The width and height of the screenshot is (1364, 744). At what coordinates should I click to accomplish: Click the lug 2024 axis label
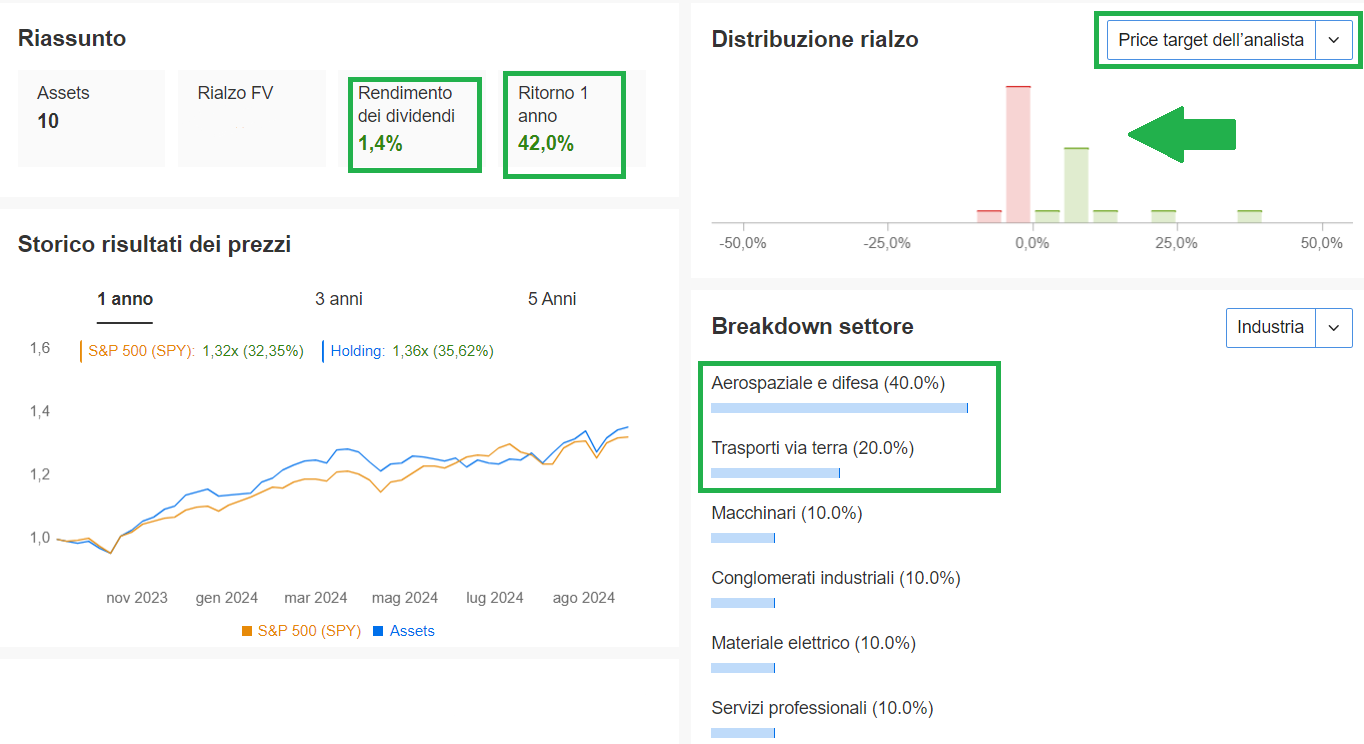pyautogui.click(x=495, y=598)
